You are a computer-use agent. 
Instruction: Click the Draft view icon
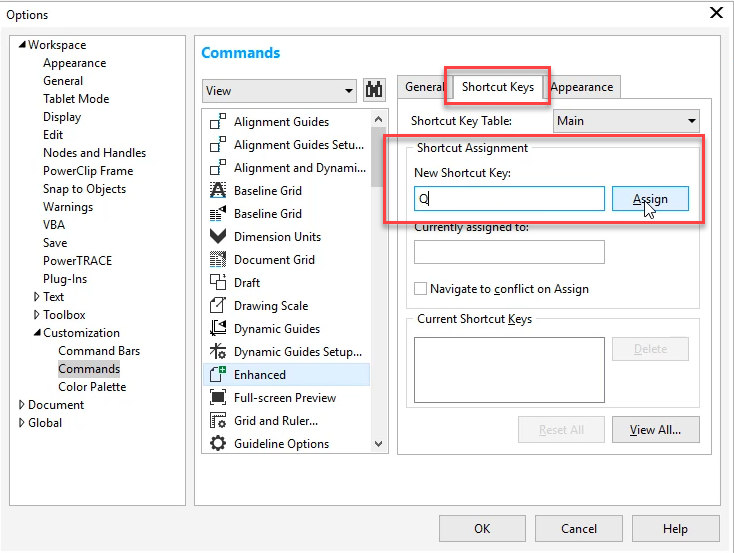(x=218, y=282)
